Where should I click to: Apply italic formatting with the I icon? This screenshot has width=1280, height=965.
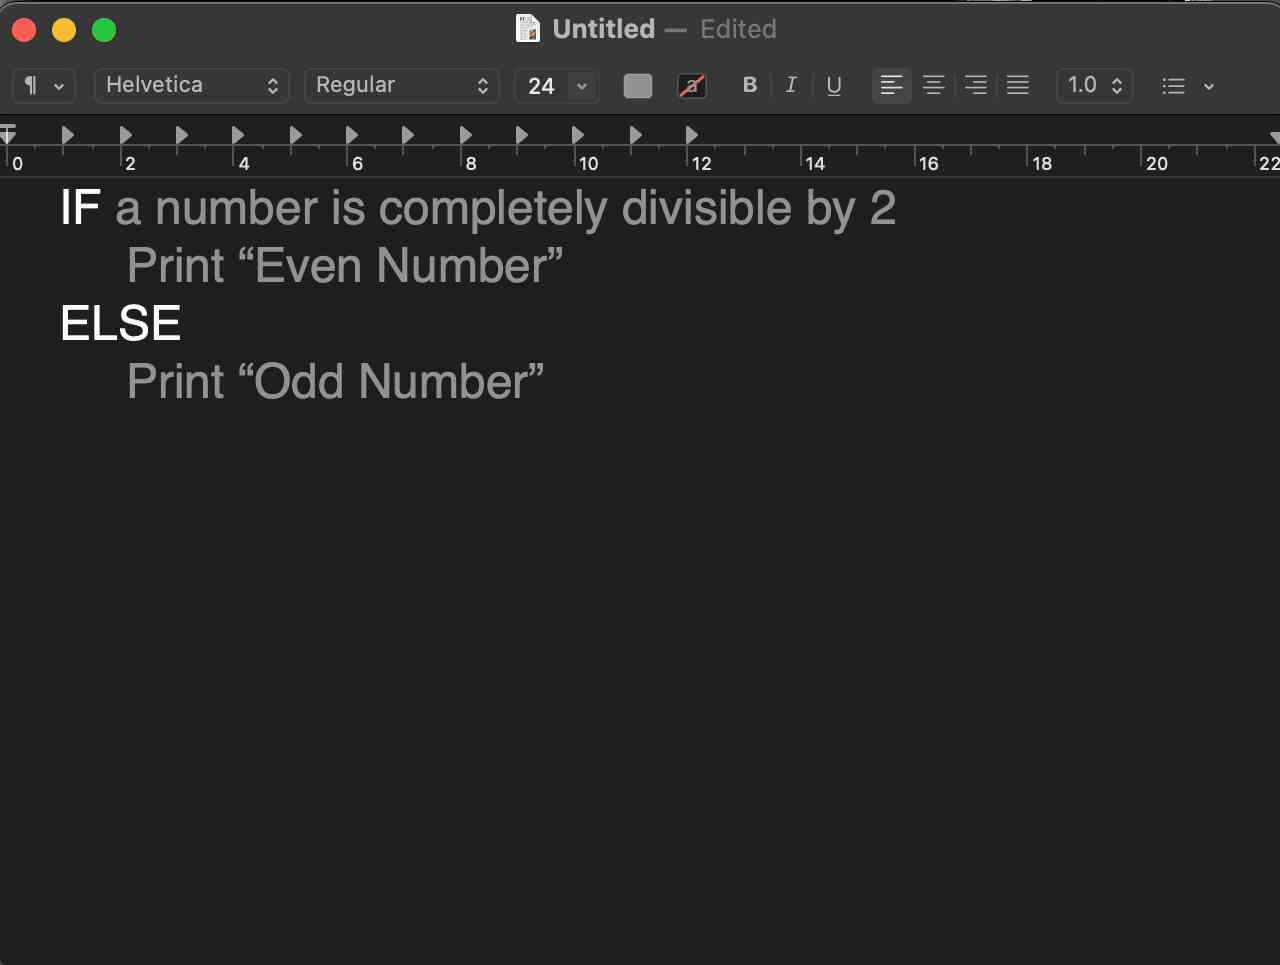tap(791, 85)
